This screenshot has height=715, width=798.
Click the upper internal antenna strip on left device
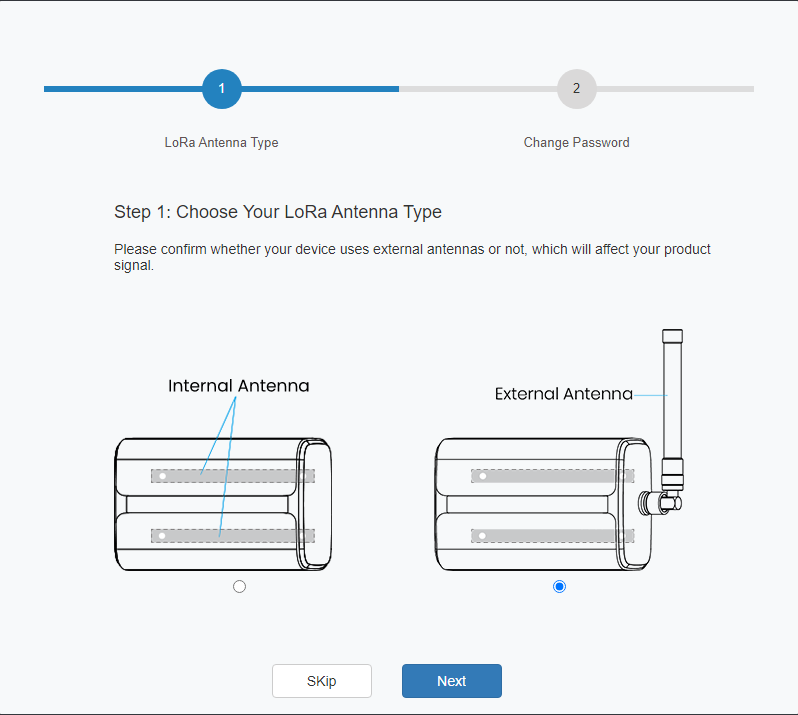tap(233, 476)
